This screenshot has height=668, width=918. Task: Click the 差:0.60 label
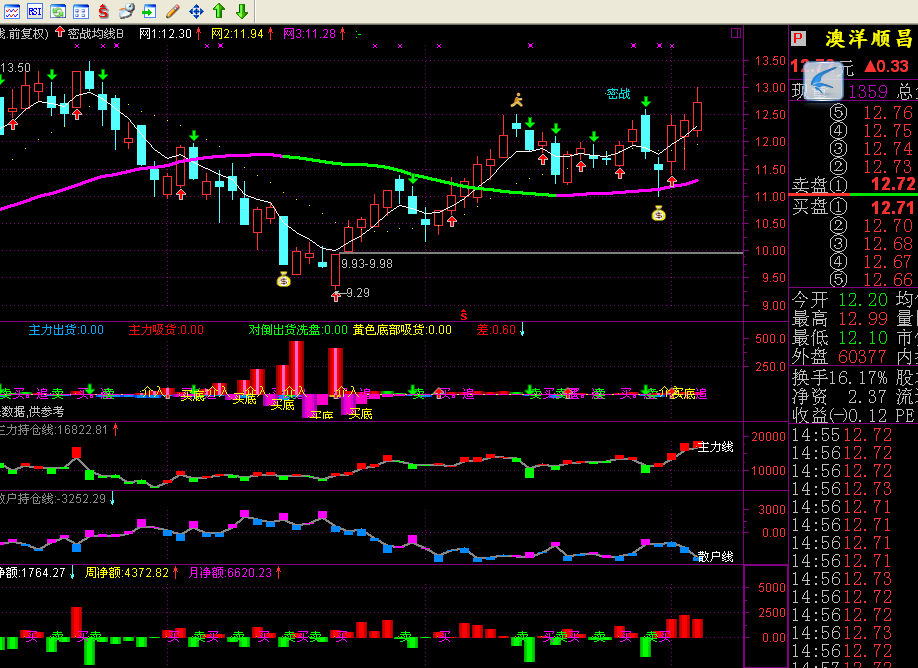[x=496, y=330]
